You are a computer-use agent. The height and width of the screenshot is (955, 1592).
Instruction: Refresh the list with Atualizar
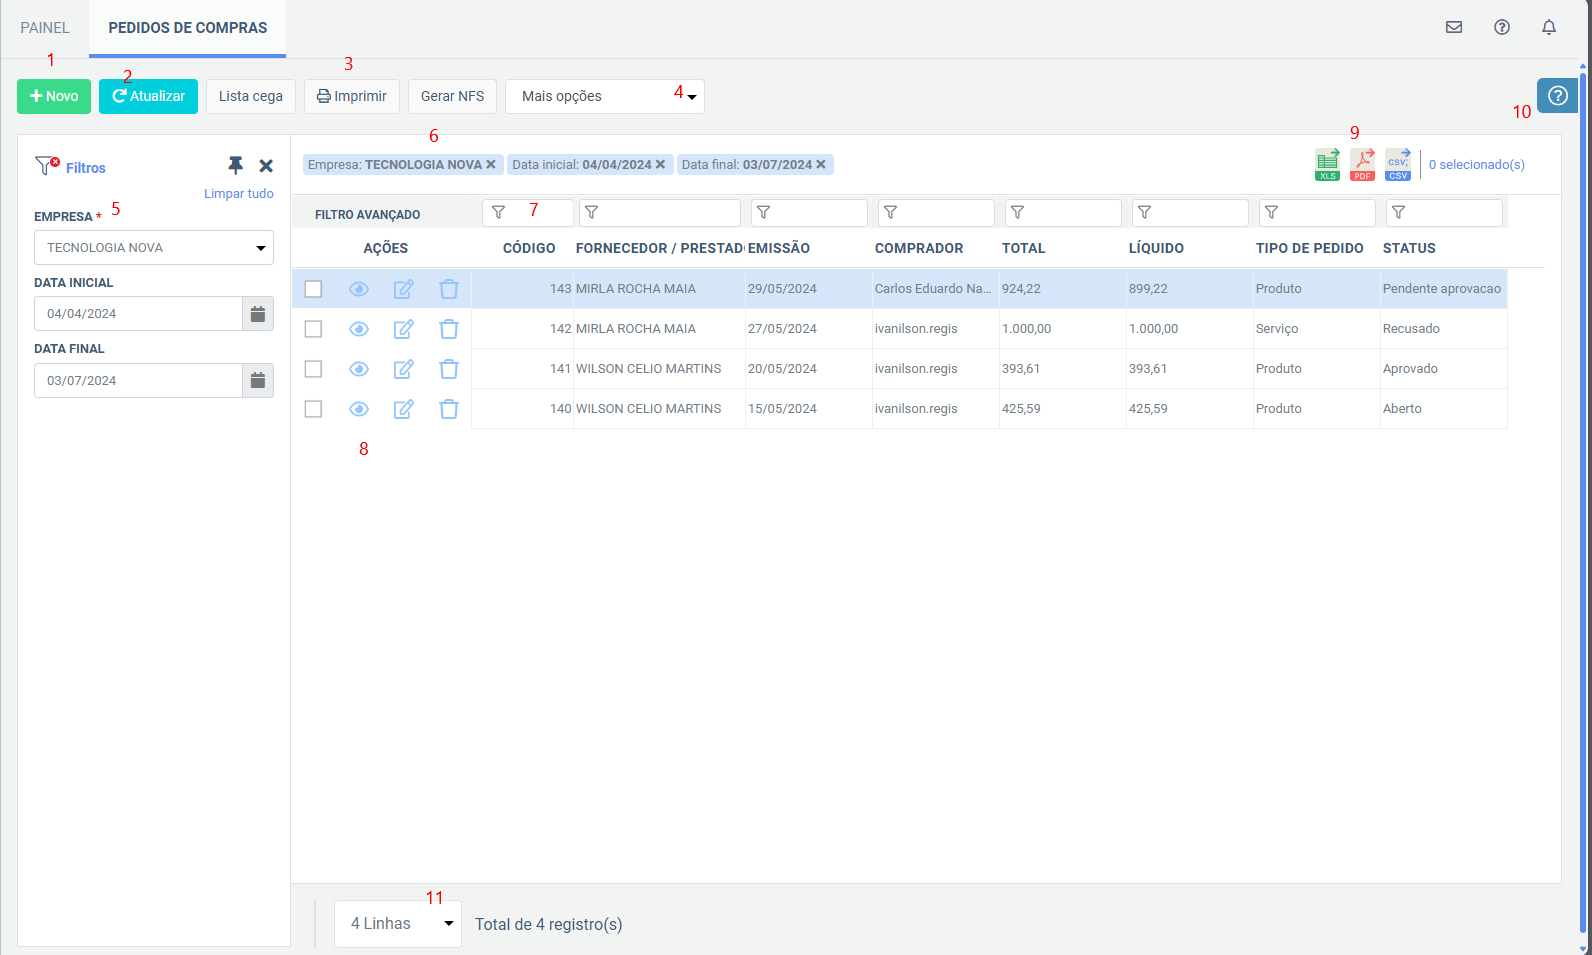148,96
